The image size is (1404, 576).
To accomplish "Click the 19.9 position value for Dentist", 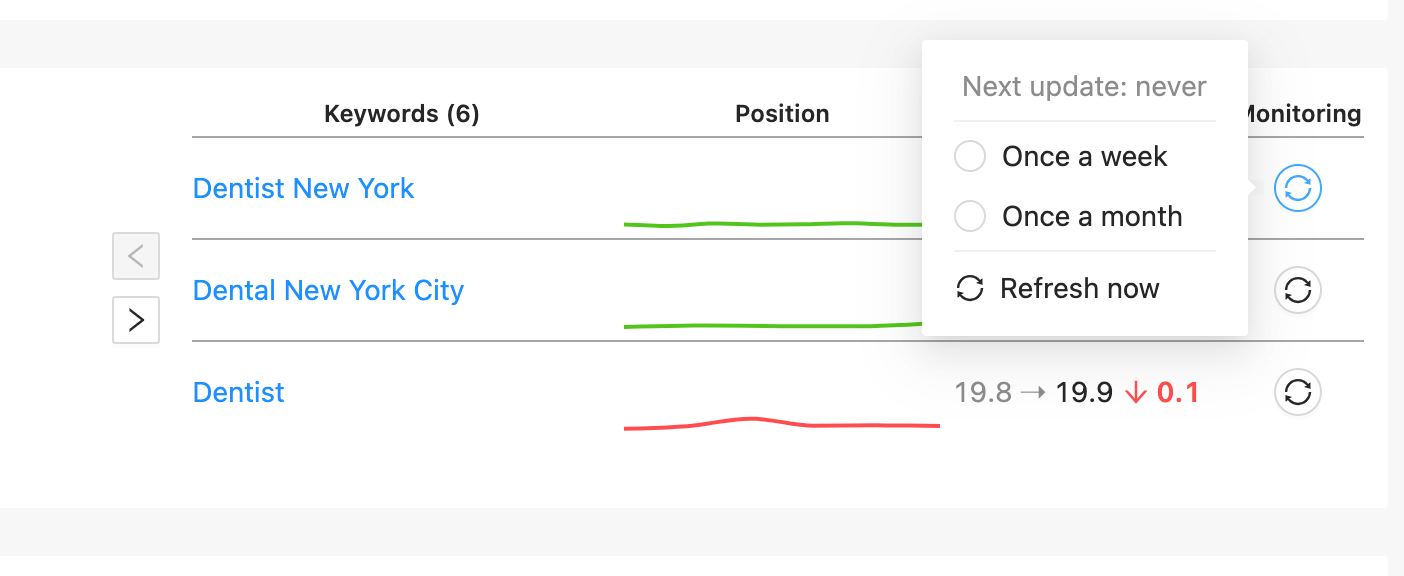I will tap(1084, 393).
